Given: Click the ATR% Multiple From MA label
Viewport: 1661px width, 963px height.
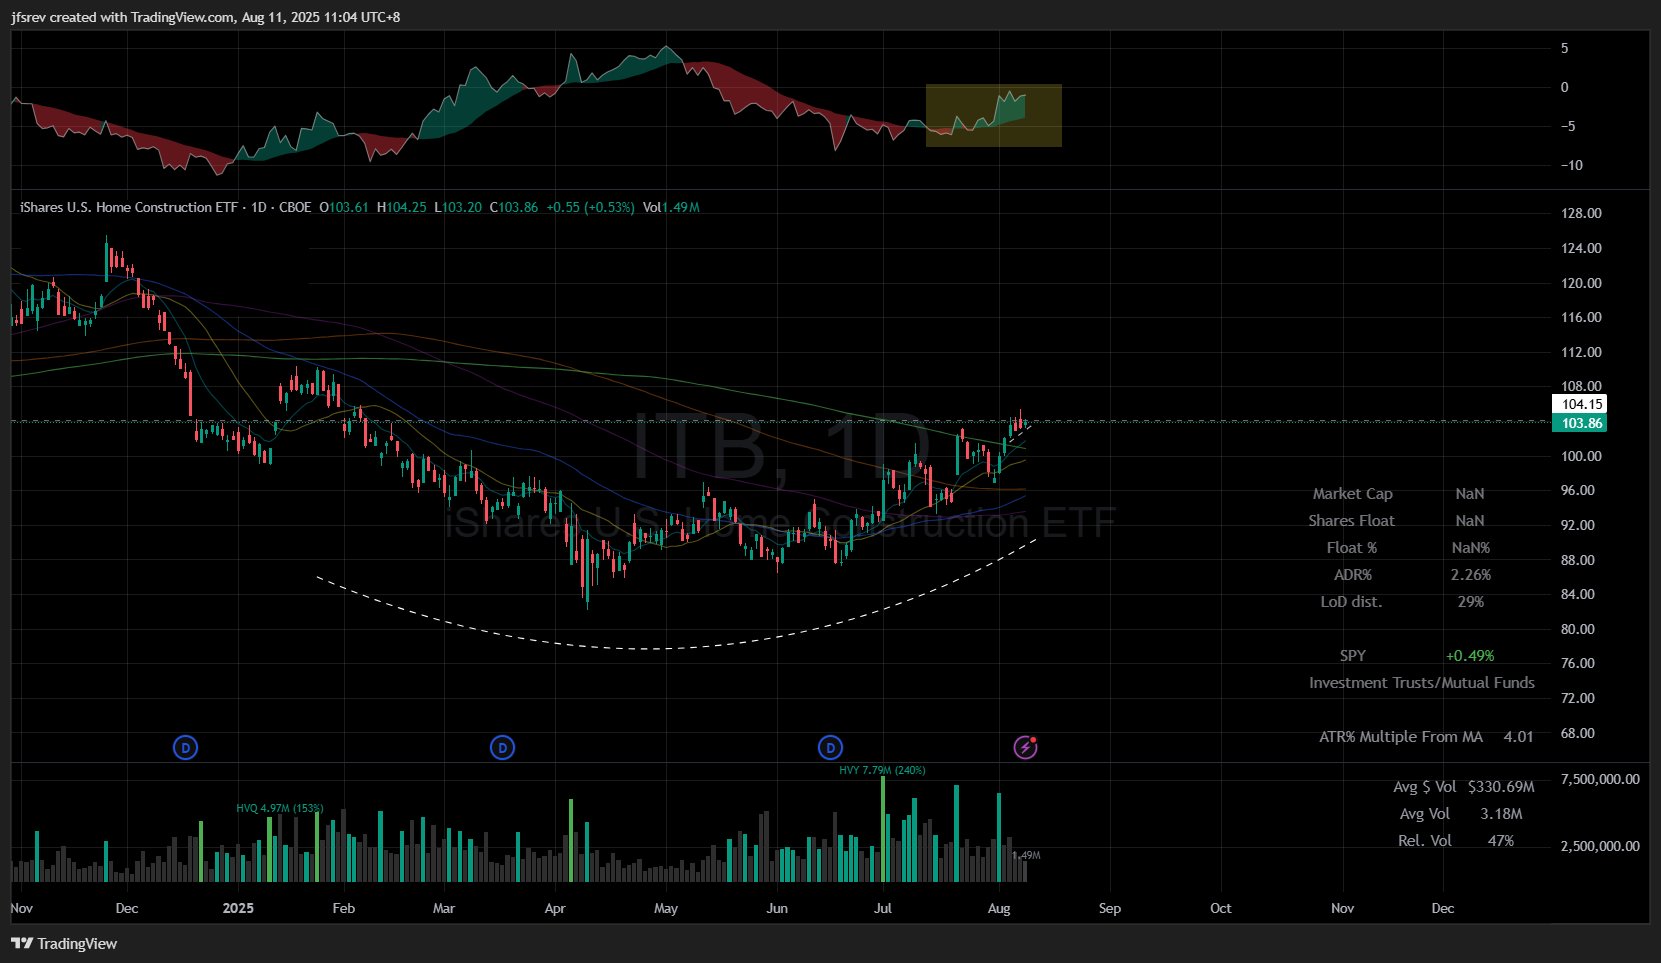Looking at the screenshot, I should 1401,737.
